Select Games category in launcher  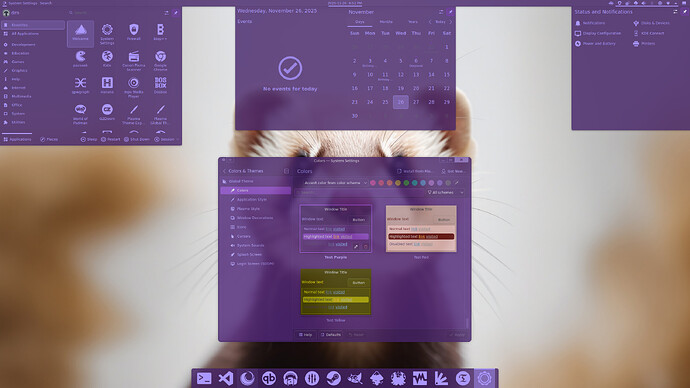tap(33, 62)
